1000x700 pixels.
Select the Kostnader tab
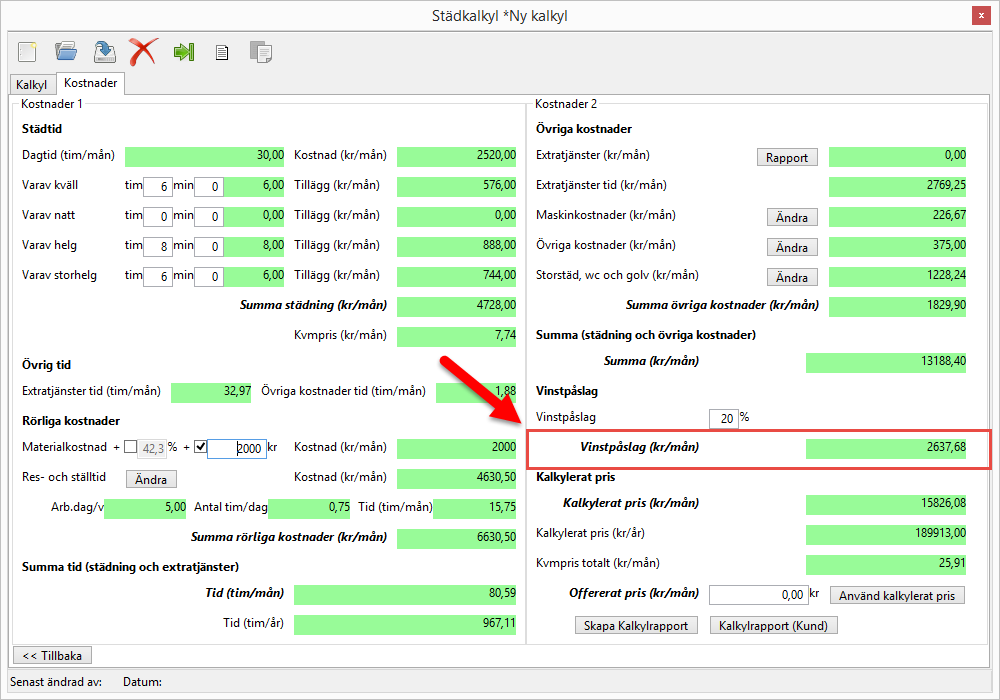point(91,84)
